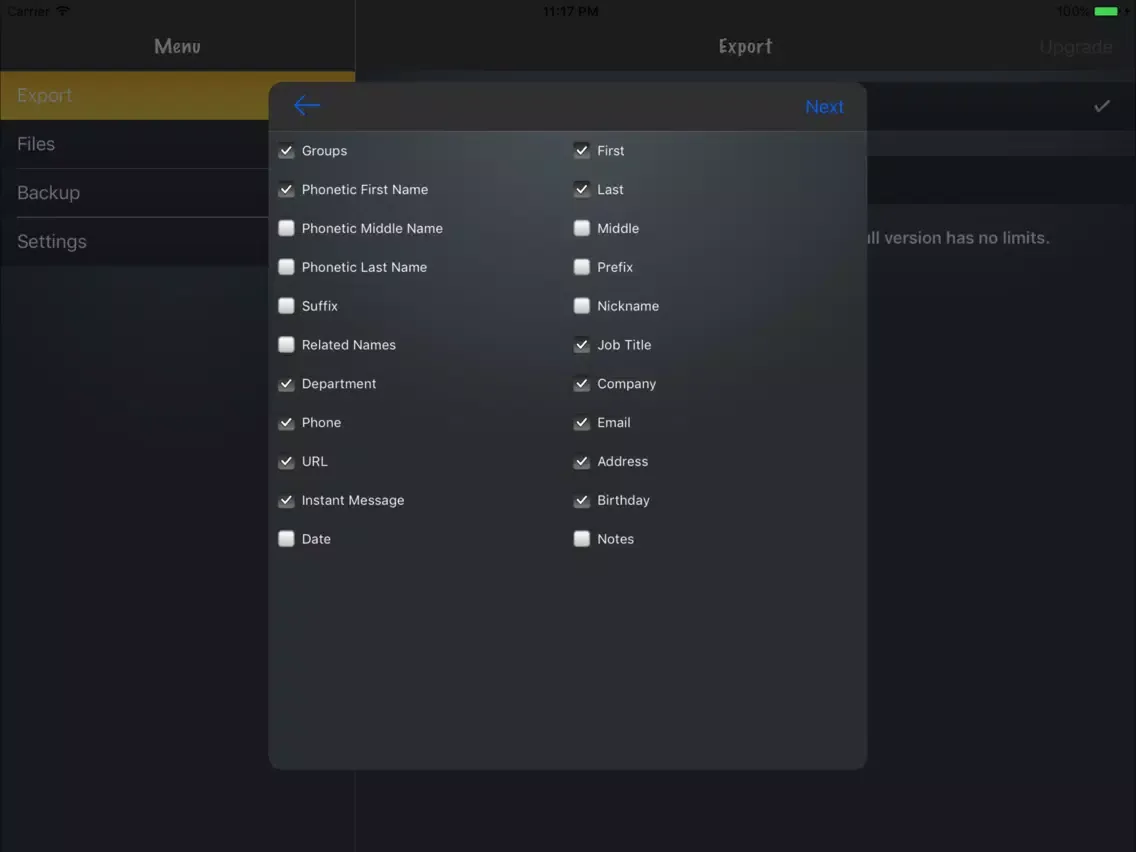Tap the Next button
The width and height of the screenshot is (1136, 852).
[824, 106]
